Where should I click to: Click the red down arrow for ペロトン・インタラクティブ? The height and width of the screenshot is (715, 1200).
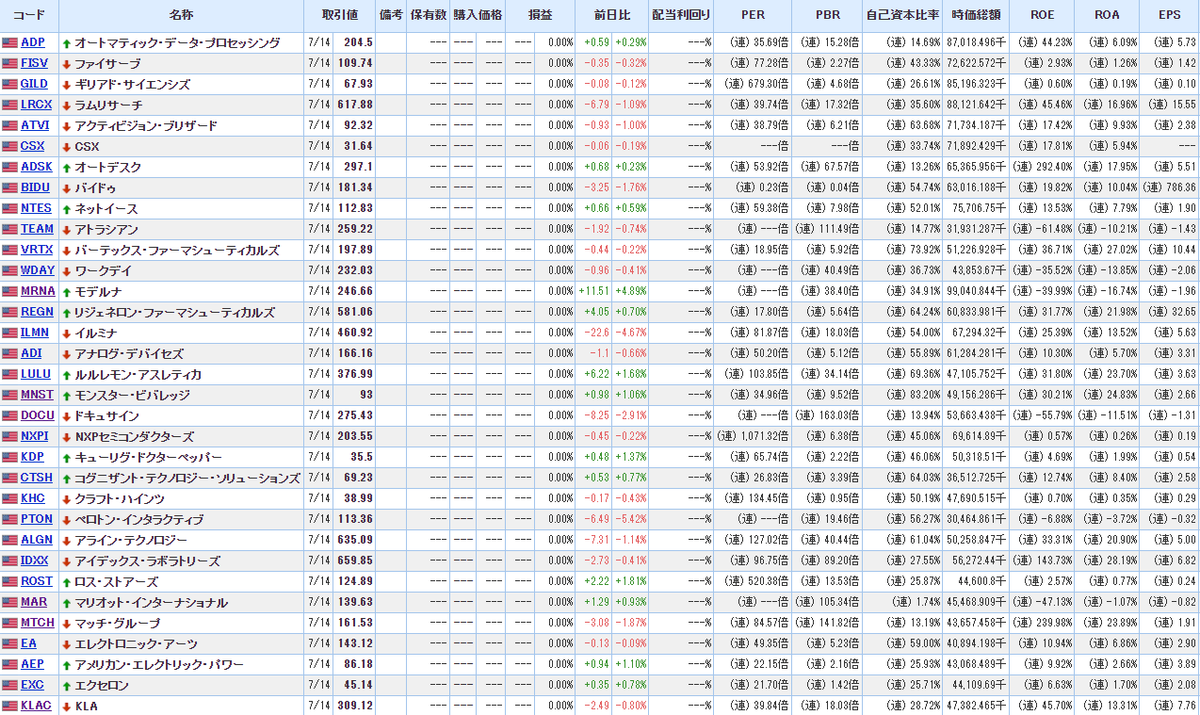click(x=66, y=520)
